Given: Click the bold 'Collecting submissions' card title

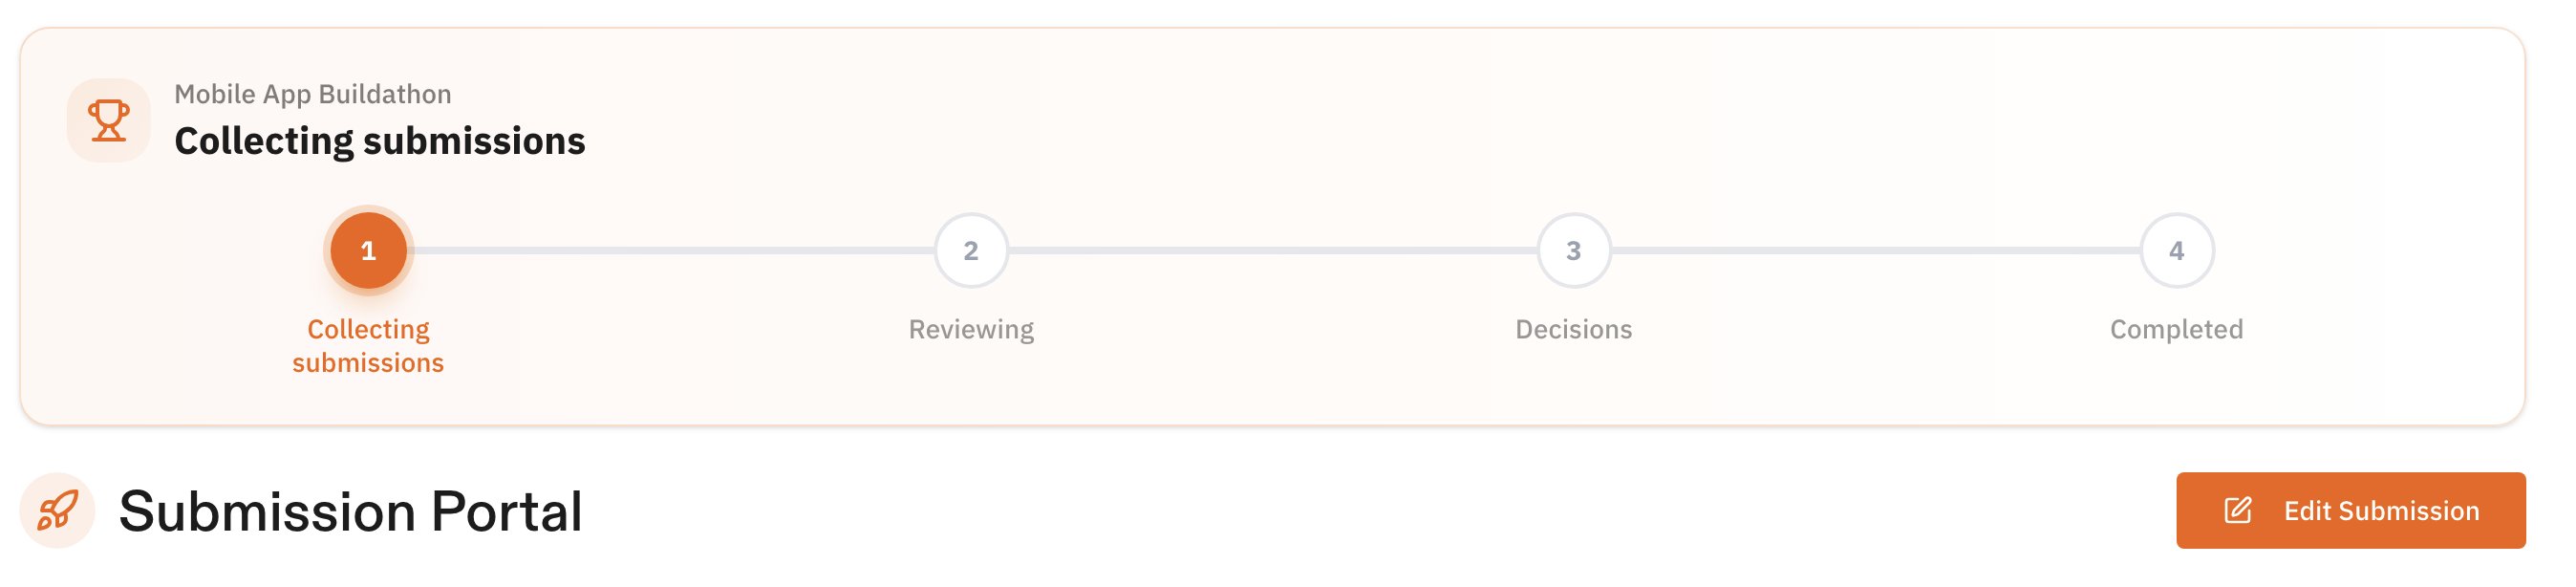Looking at the screenshot, I should 379,141.
